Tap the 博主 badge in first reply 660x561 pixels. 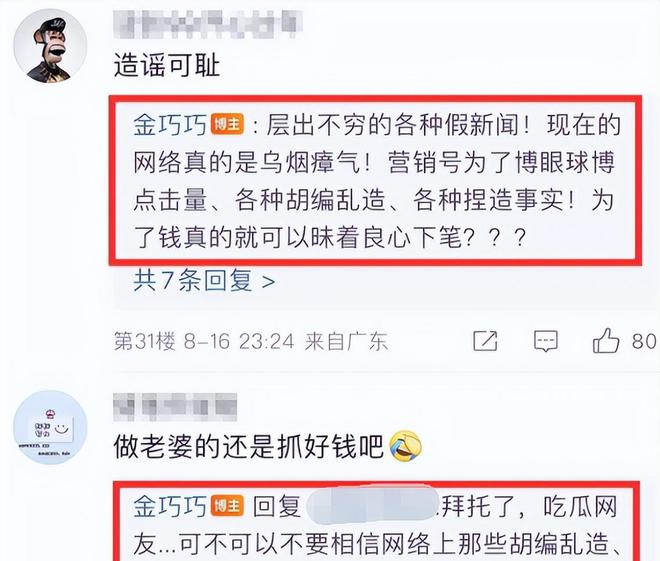(227, 125)
